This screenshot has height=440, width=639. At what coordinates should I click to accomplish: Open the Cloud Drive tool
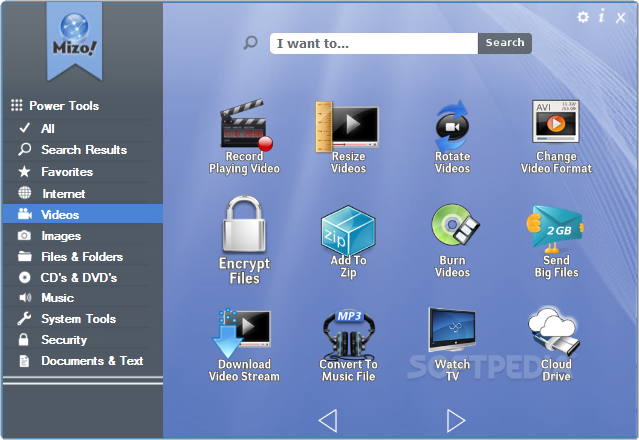point(556,345)
